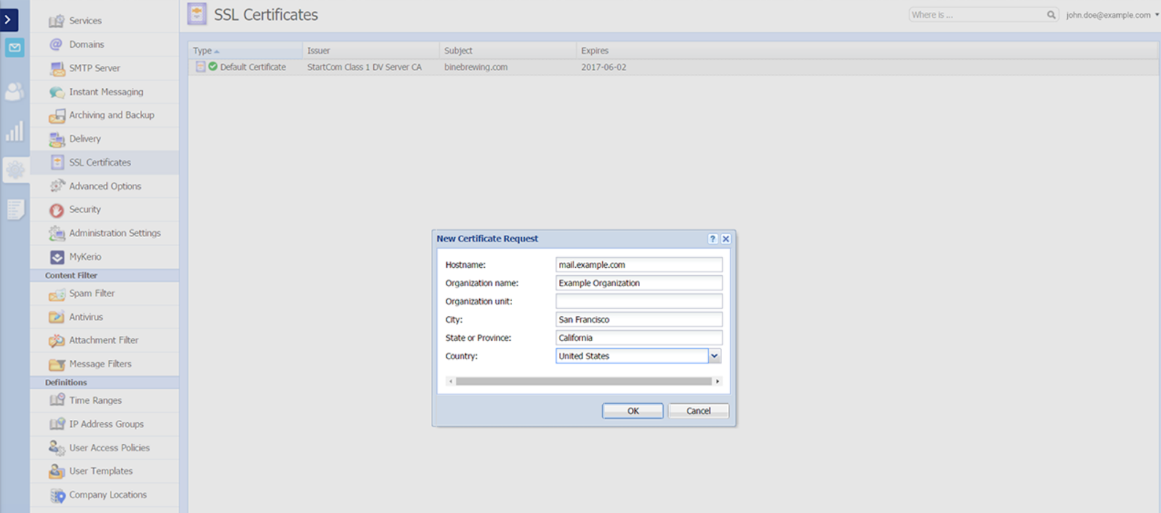Open the accounts users section icon
Image resolution: width=1161 pixels, height=513 pixels.
pyautogui.click(x=14, y=92)
